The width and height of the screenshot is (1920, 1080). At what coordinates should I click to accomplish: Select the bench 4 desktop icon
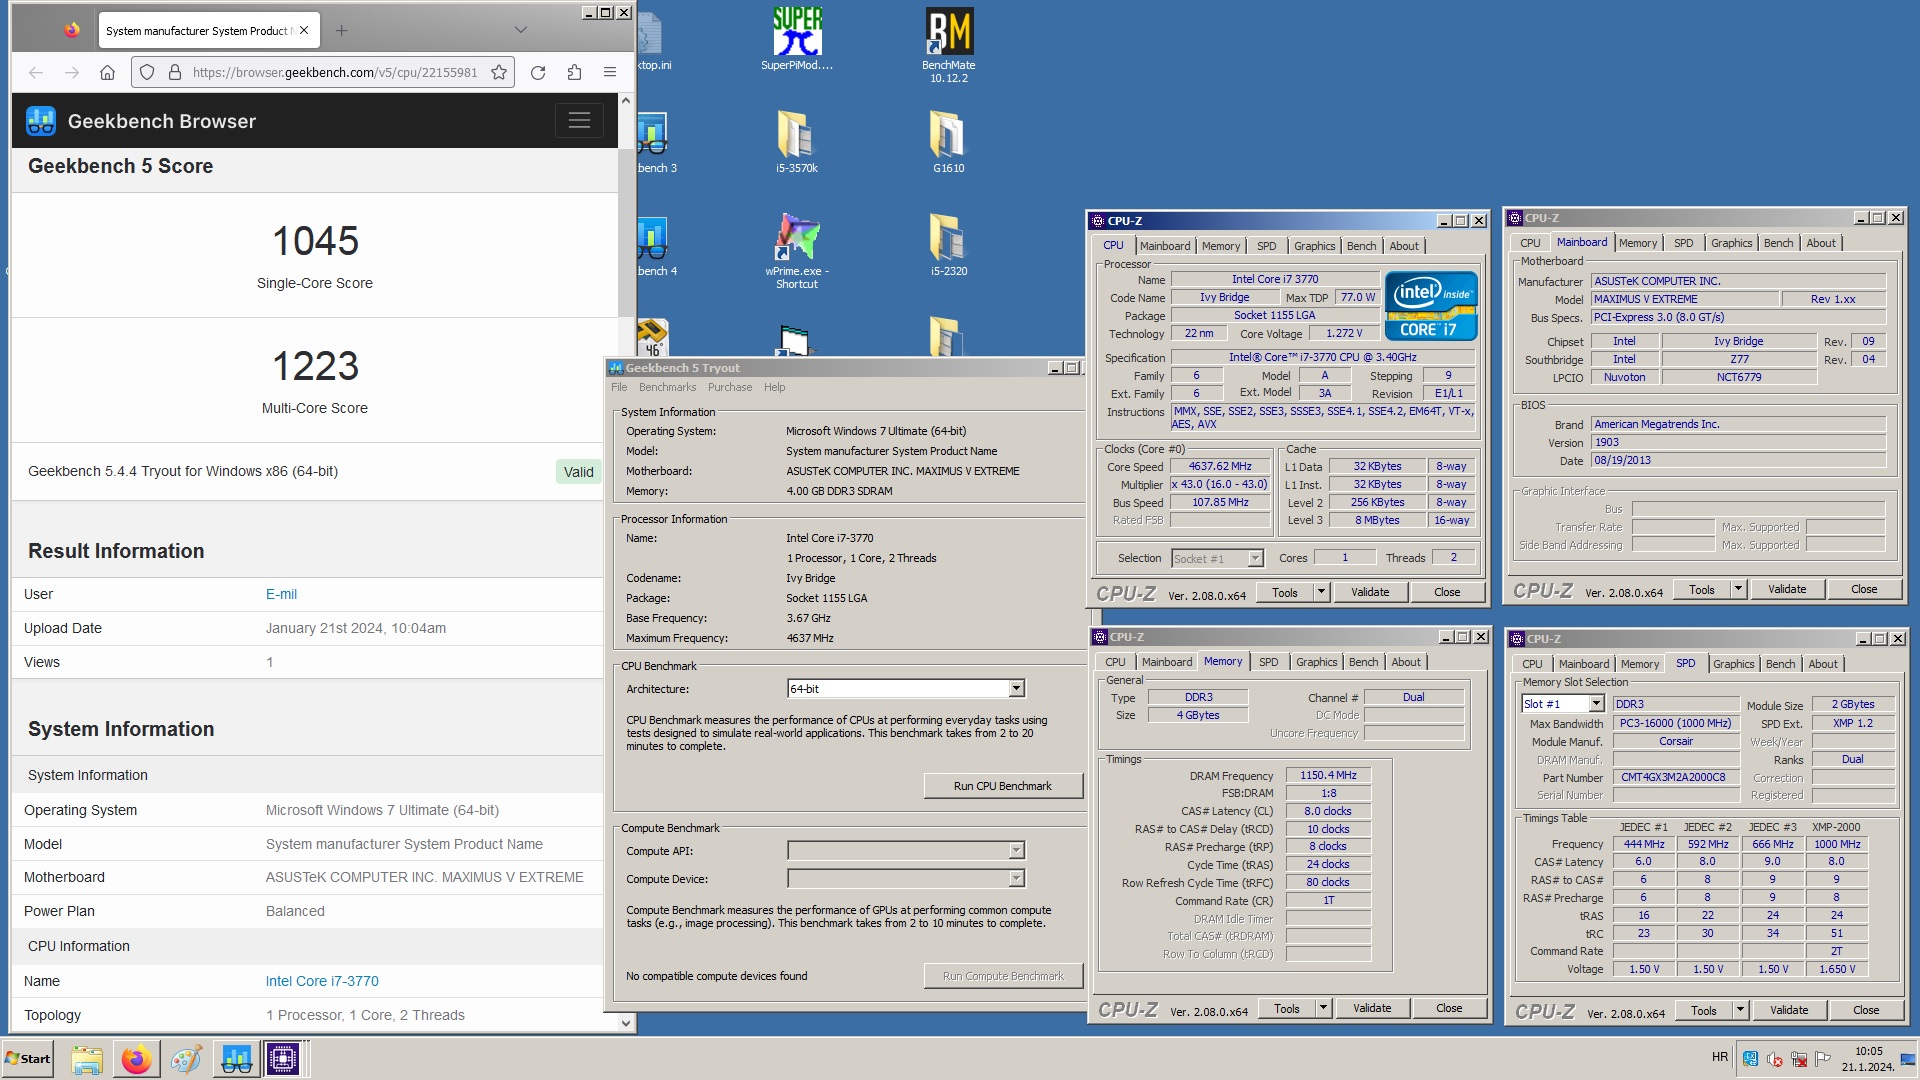click(656, 247)
